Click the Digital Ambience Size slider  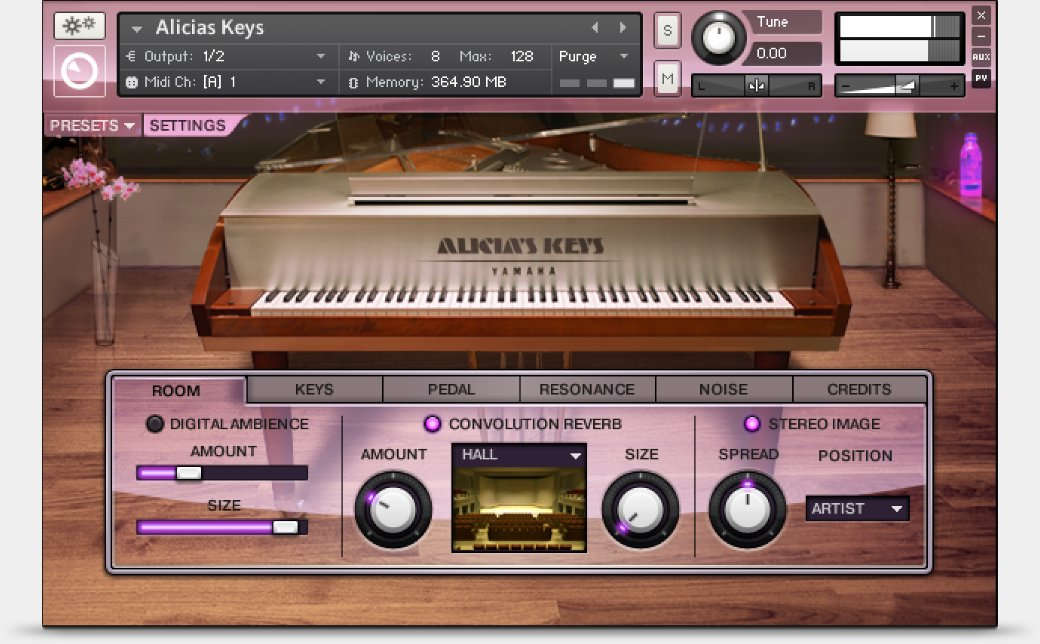[222, 526]
